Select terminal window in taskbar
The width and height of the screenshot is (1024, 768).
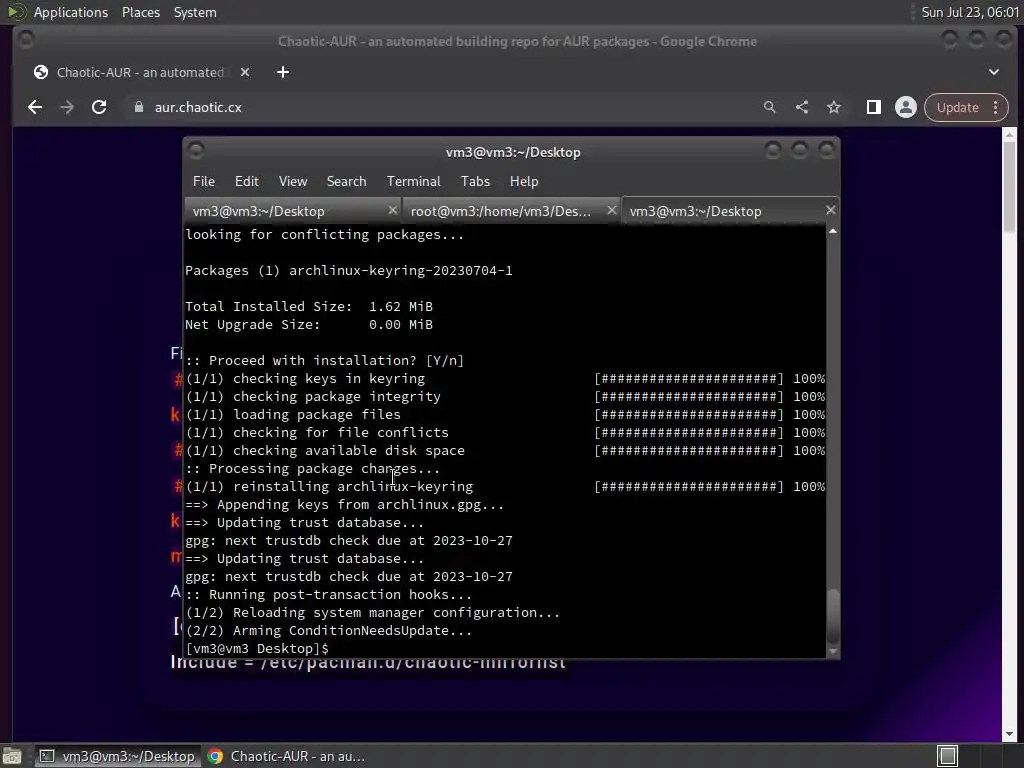click(118, 756)
